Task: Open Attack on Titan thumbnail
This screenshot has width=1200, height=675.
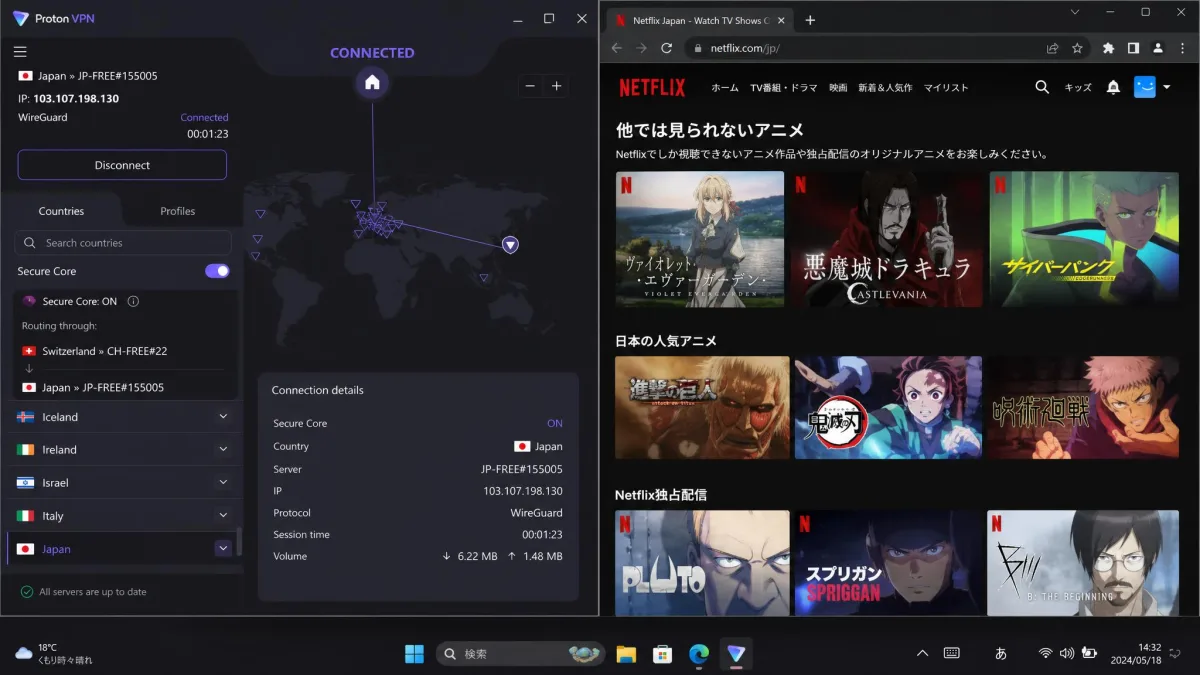Action: (702, 407)
